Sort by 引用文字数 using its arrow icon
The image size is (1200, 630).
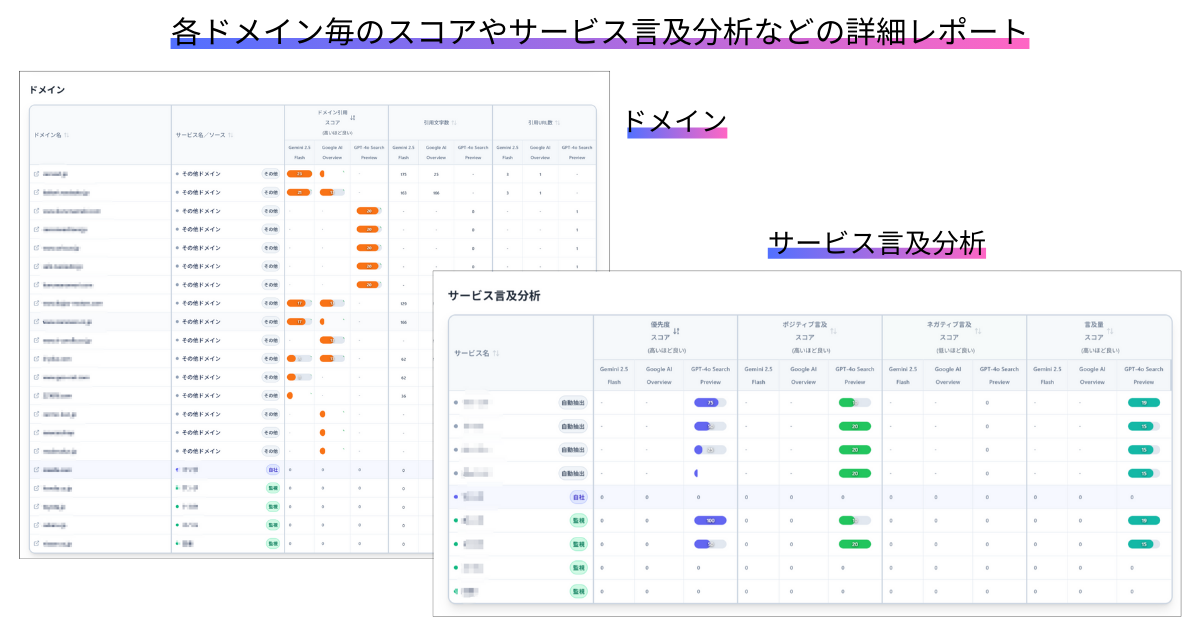point(455,123)
